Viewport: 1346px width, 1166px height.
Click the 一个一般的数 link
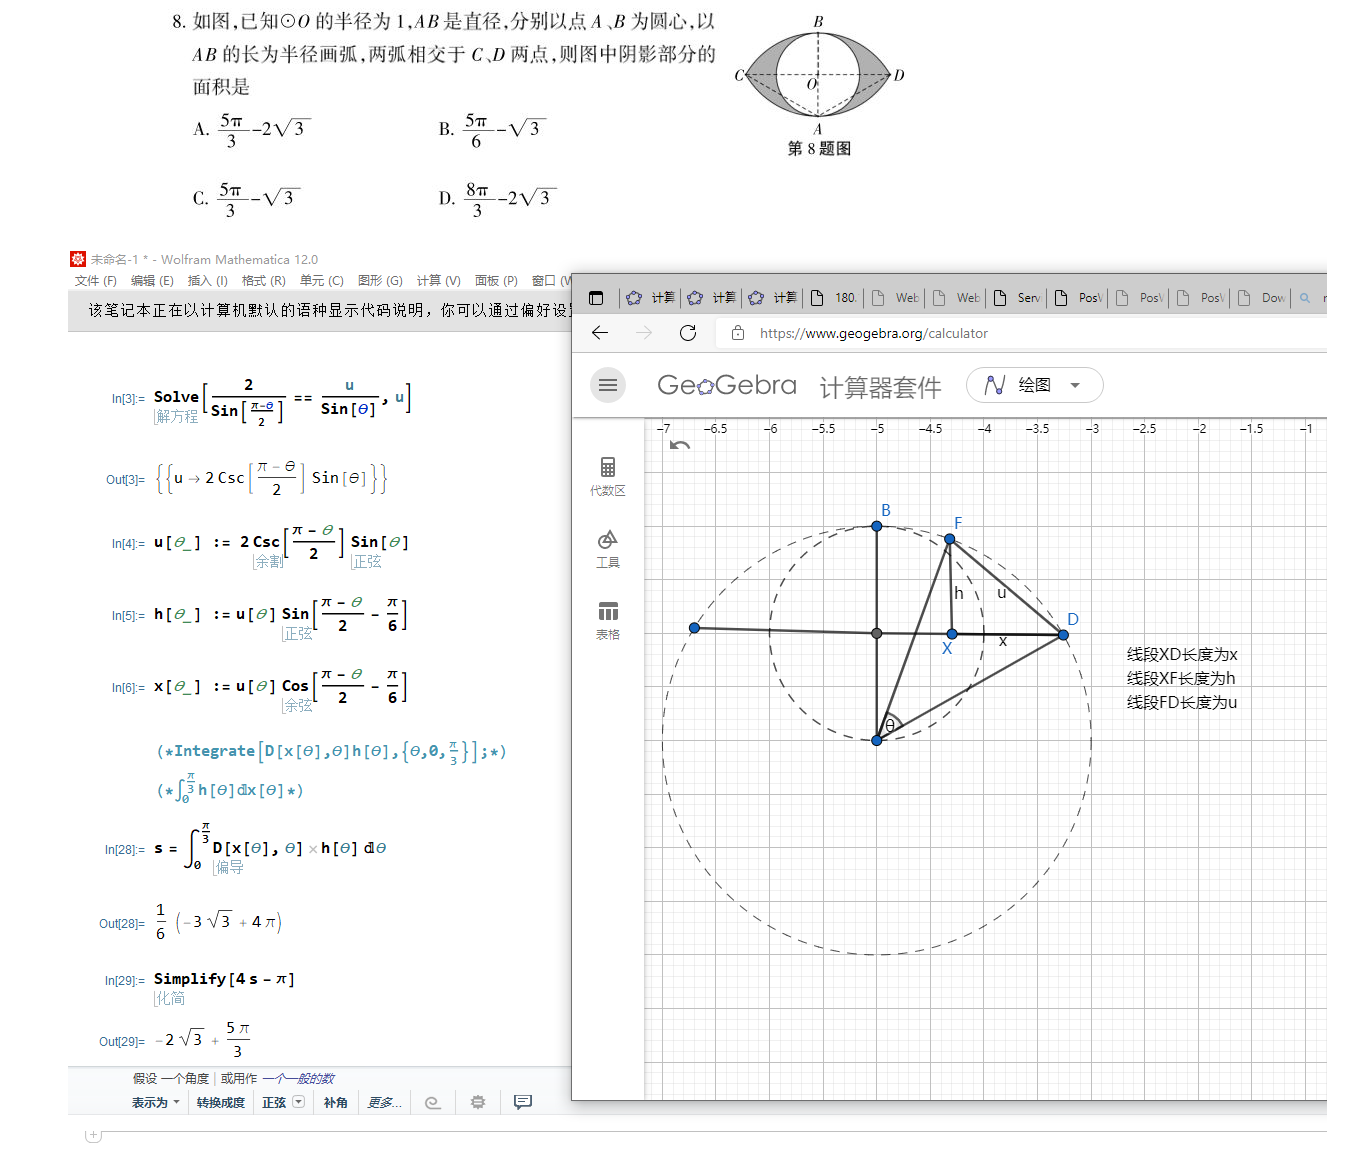(297, 1078)
